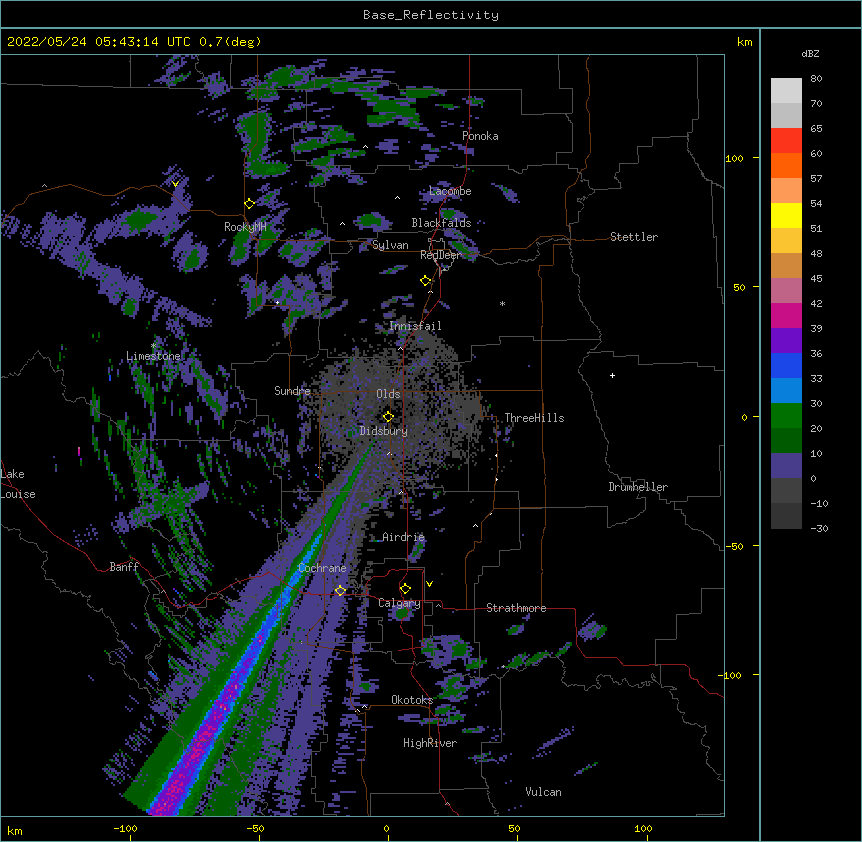Click the dBZ legend heading
862x842 pixels.
click(810, 54)
